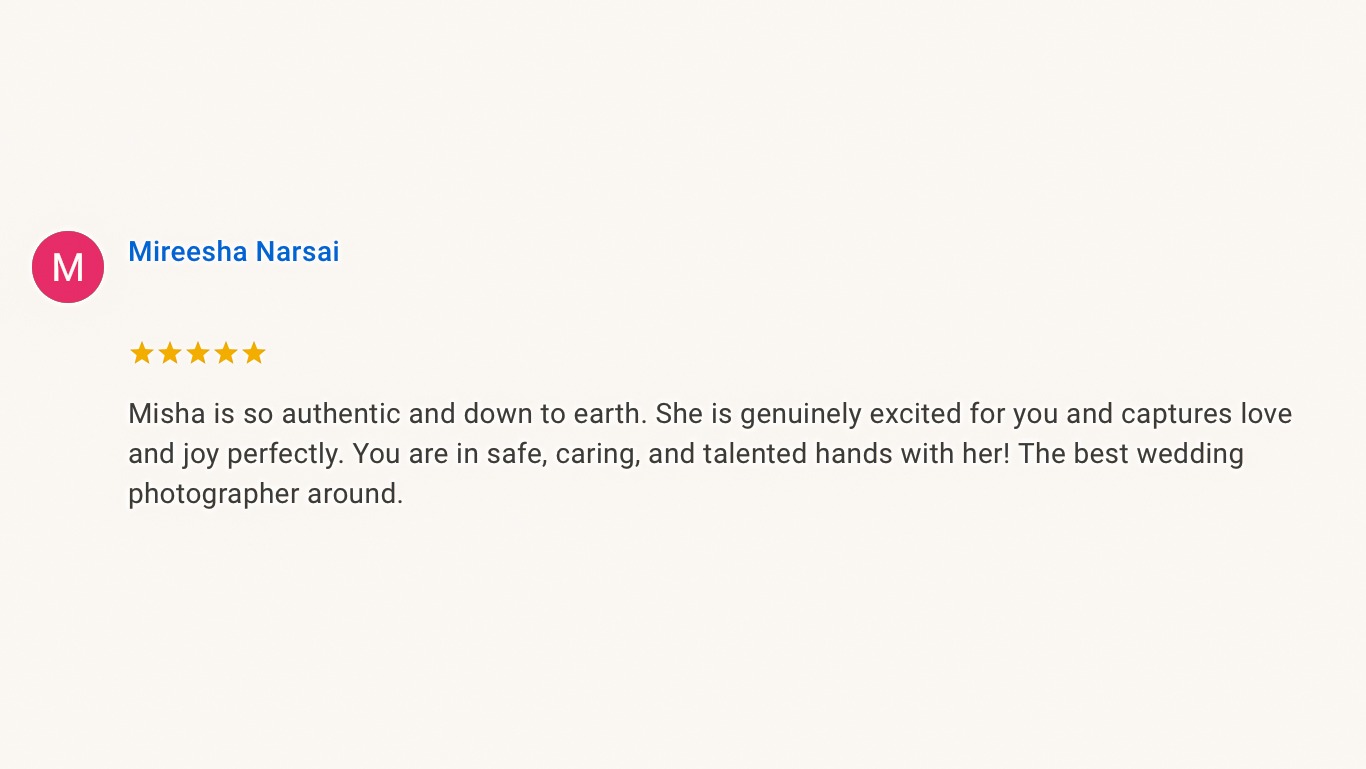
Task: Click the first star in the rating
Action: tap(141, 353)
